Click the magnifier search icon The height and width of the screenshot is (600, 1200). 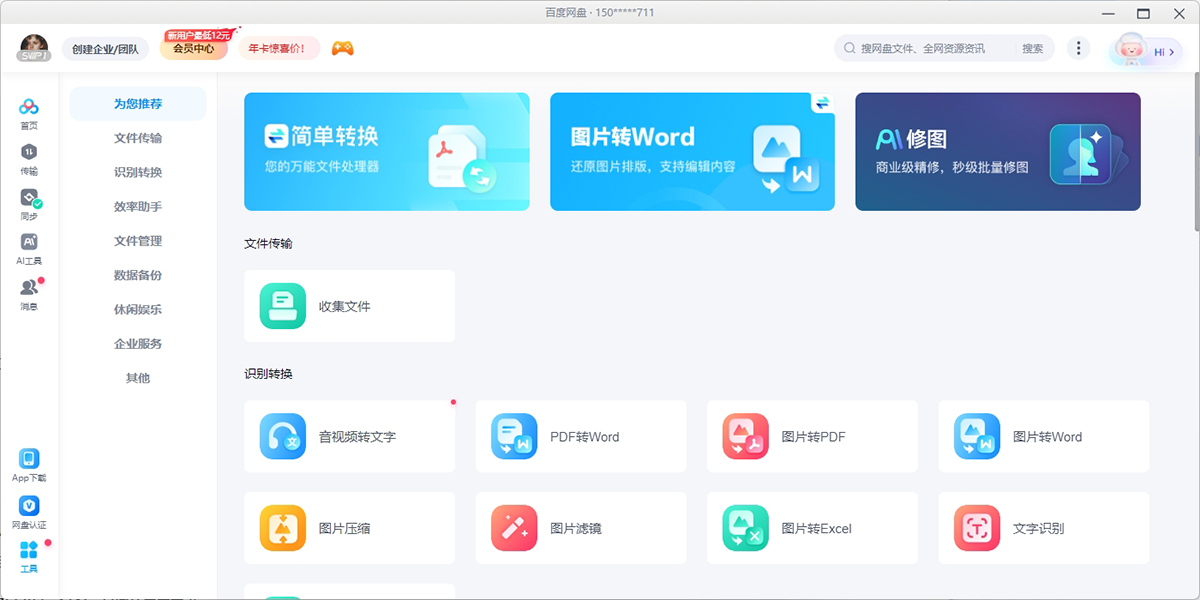click(x=850, y=48)
